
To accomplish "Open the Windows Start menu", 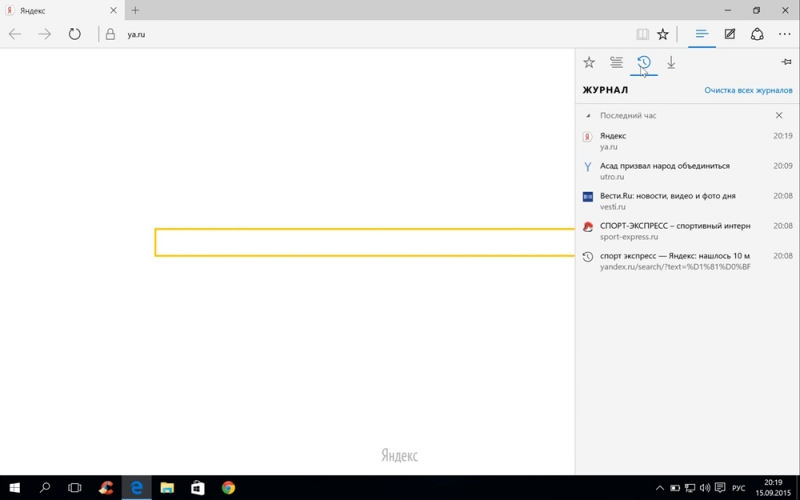I will [x=14, y=488].
